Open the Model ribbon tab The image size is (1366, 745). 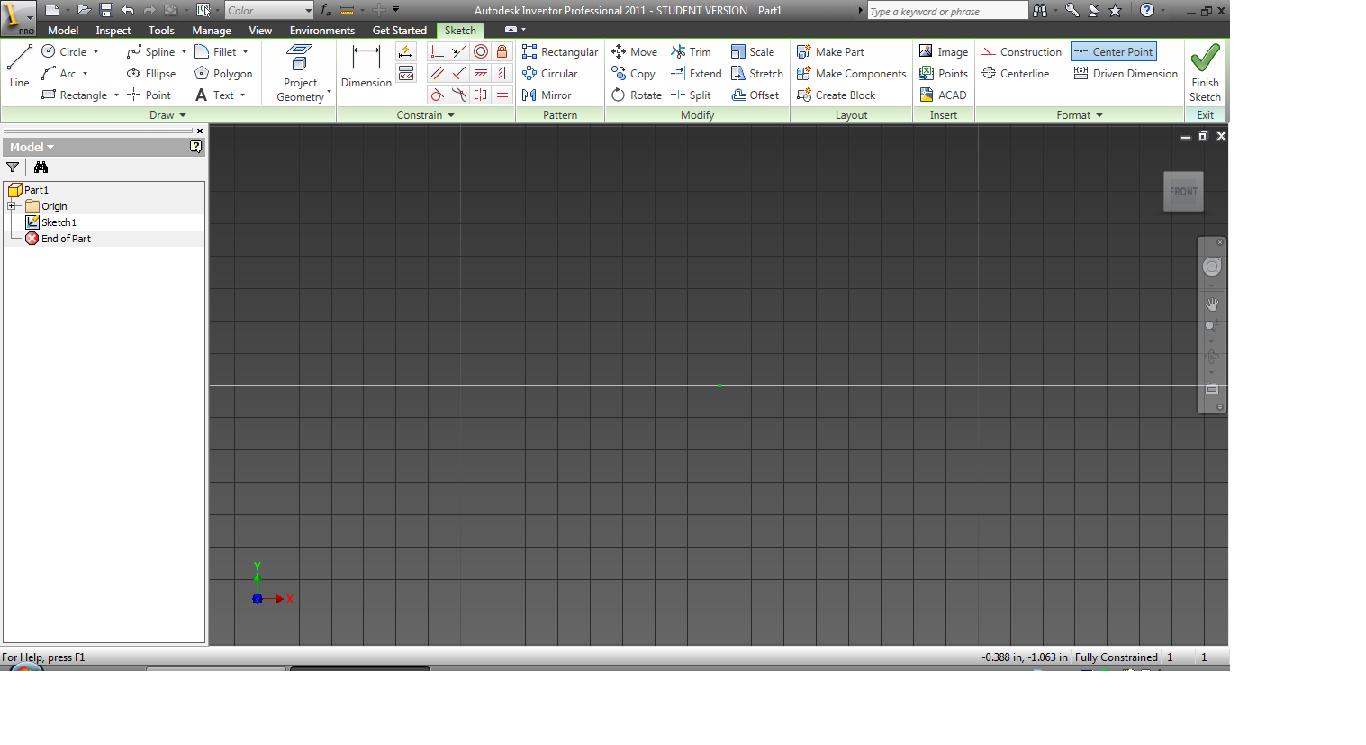click(x=63, y=30)
